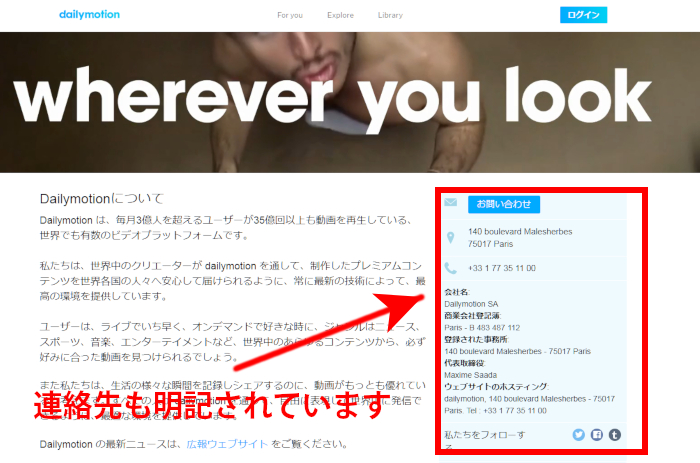The width and height of the screenshot is (700, 463).
Task: Click the 商業会社登記簿 label
Action: point(473,316)
